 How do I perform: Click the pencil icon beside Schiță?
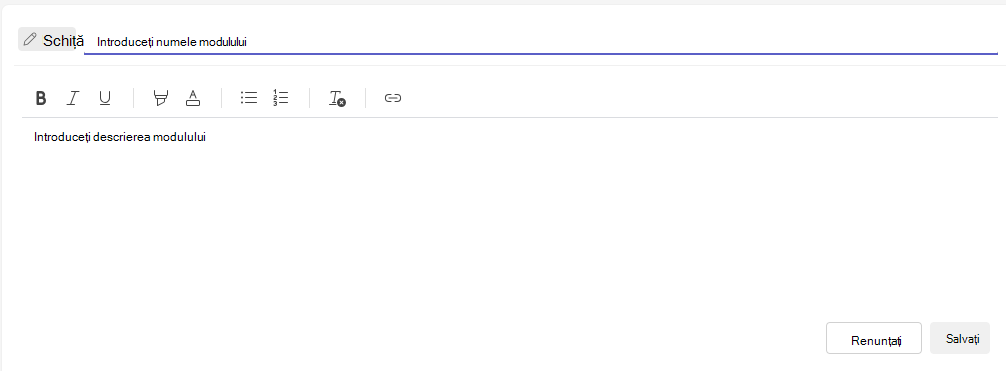tap(30, 40)
